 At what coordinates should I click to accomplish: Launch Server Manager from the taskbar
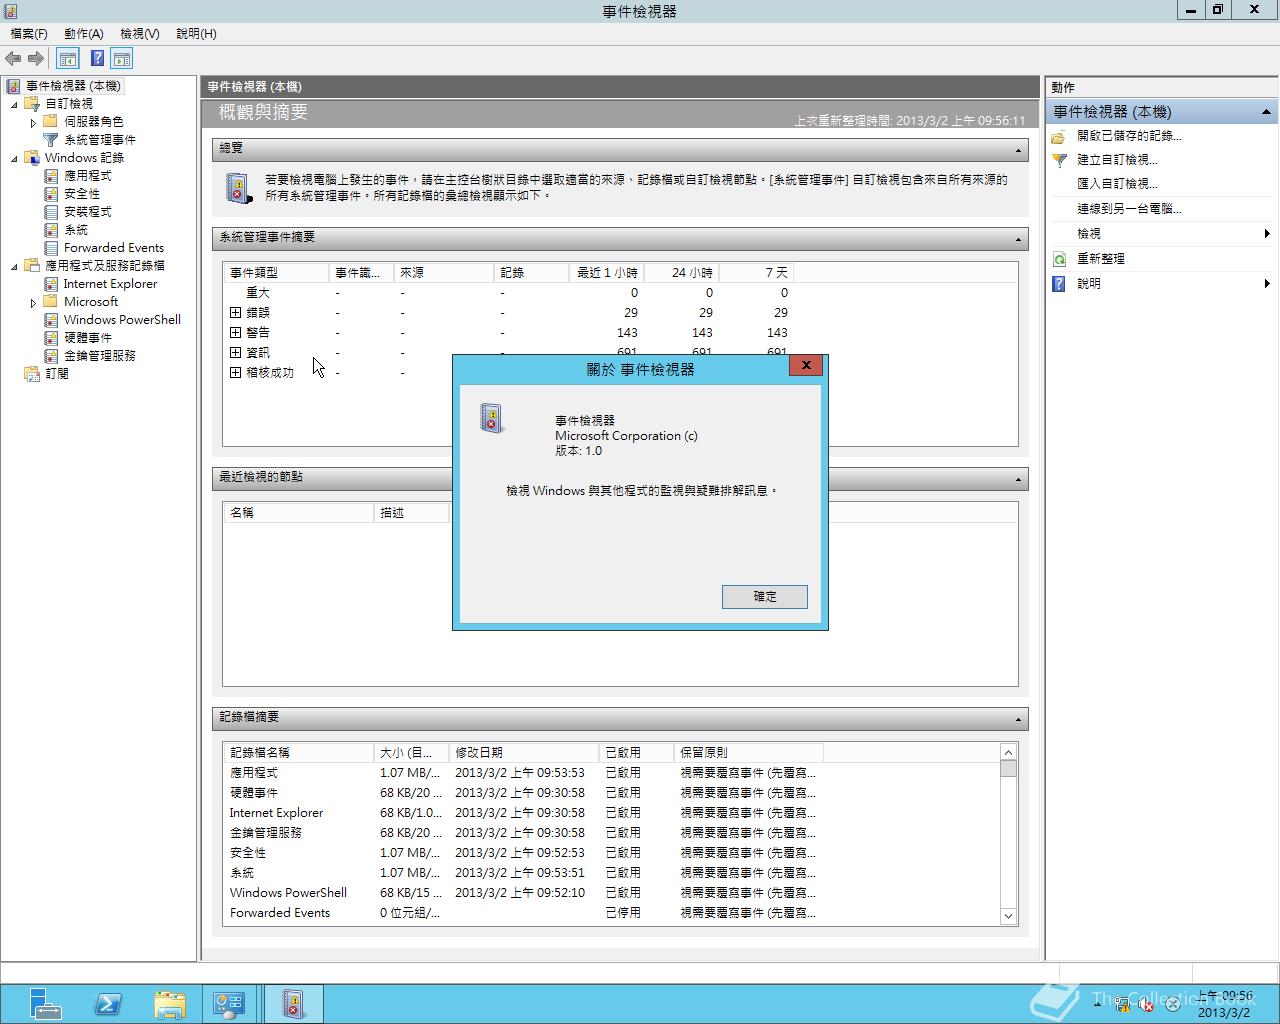[45, 1004]
